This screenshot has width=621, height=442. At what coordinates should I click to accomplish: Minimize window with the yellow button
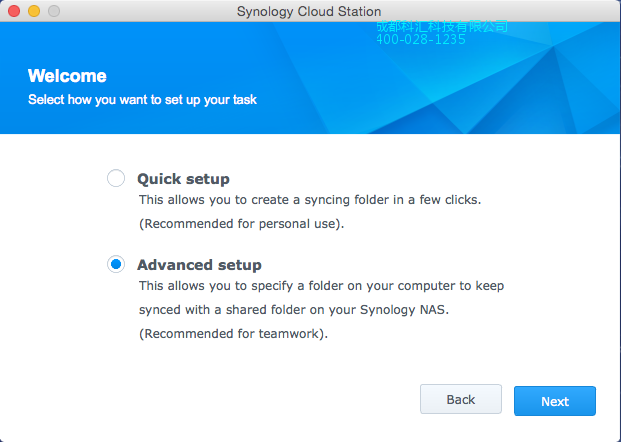(x=34, y=11)
